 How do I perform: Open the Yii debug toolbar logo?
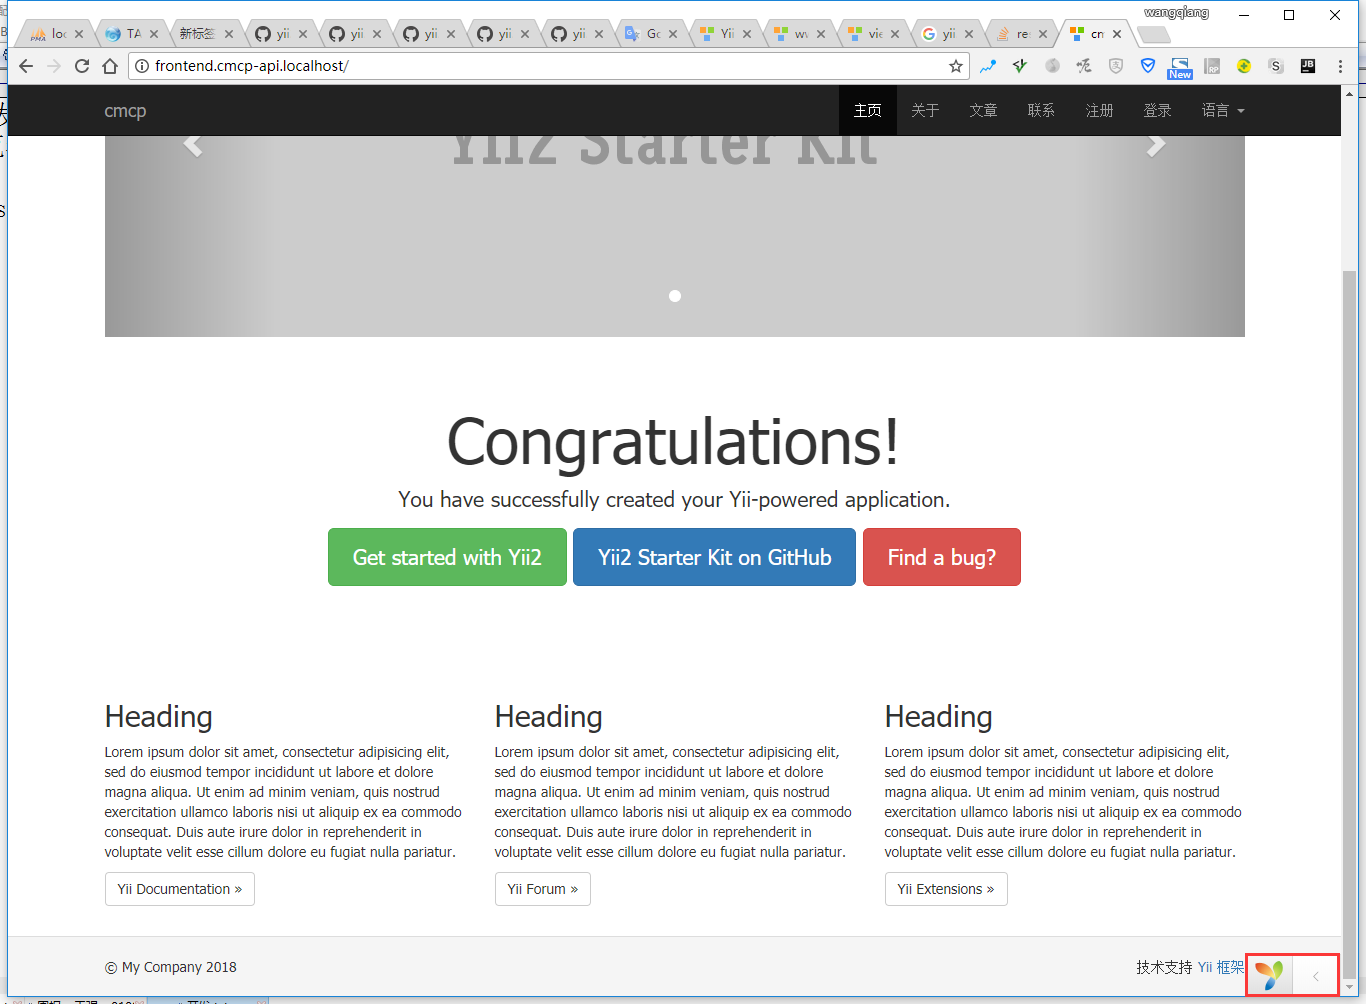[x=1269, y=975]
